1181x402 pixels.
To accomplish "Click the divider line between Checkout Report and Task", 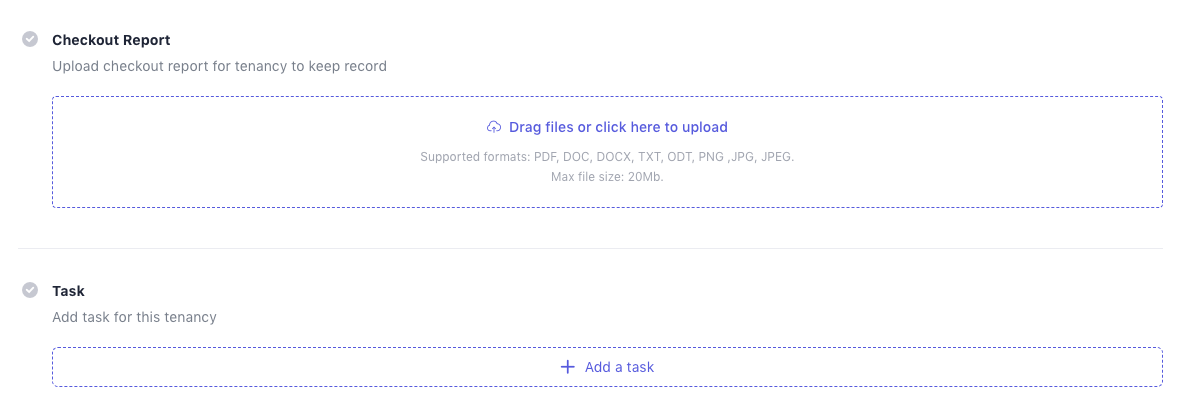I will 590,248.
